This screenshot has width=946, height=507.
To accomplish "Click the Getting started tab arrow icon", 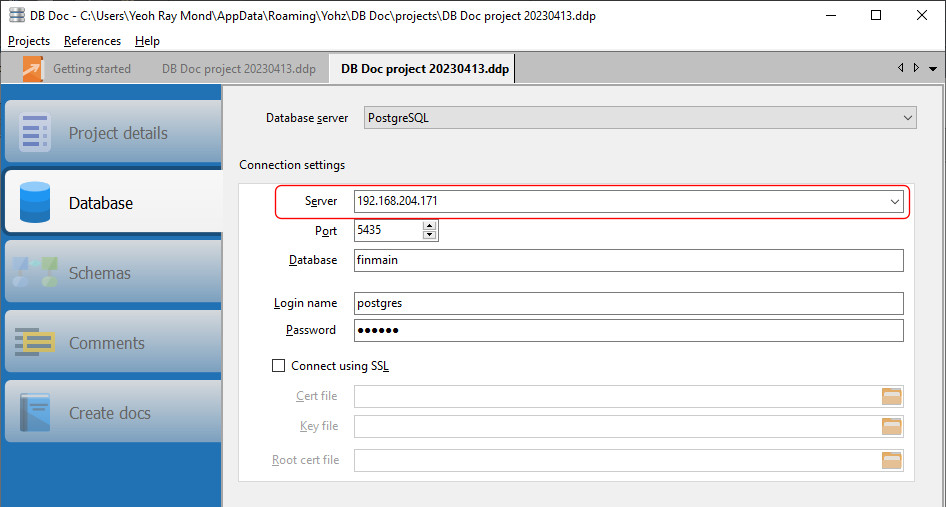I will (x=34, y=69).
